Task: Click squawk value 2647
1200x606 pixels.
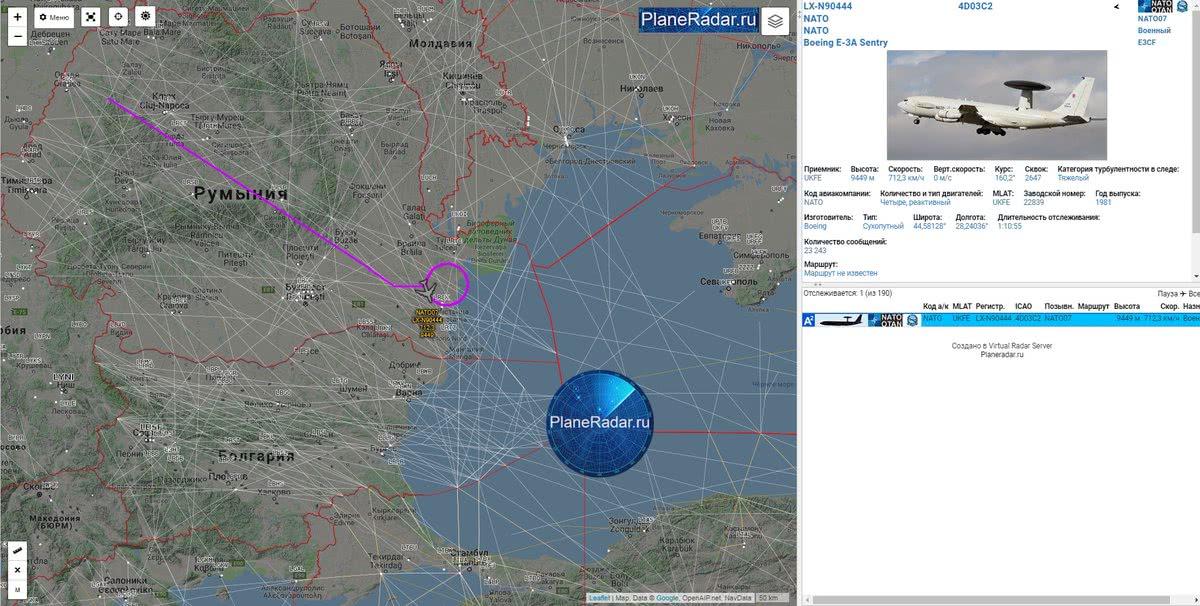Action: coord(1033,178)
